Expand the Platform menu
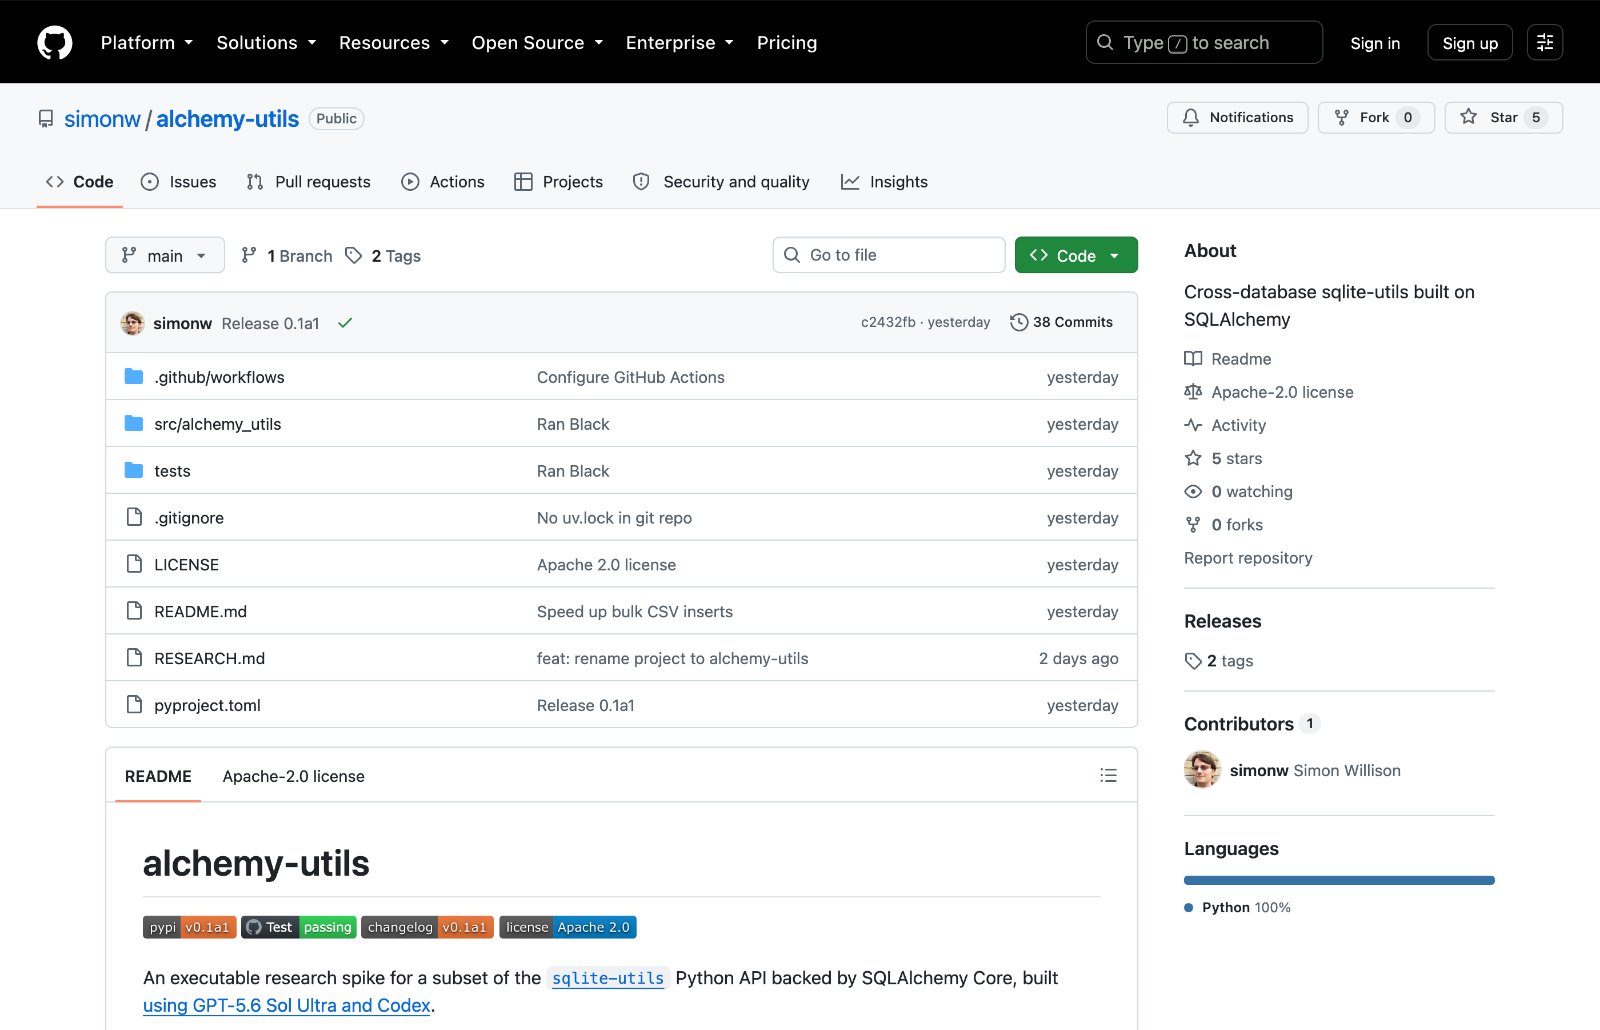1600x1030 pixels. [147, 42]
